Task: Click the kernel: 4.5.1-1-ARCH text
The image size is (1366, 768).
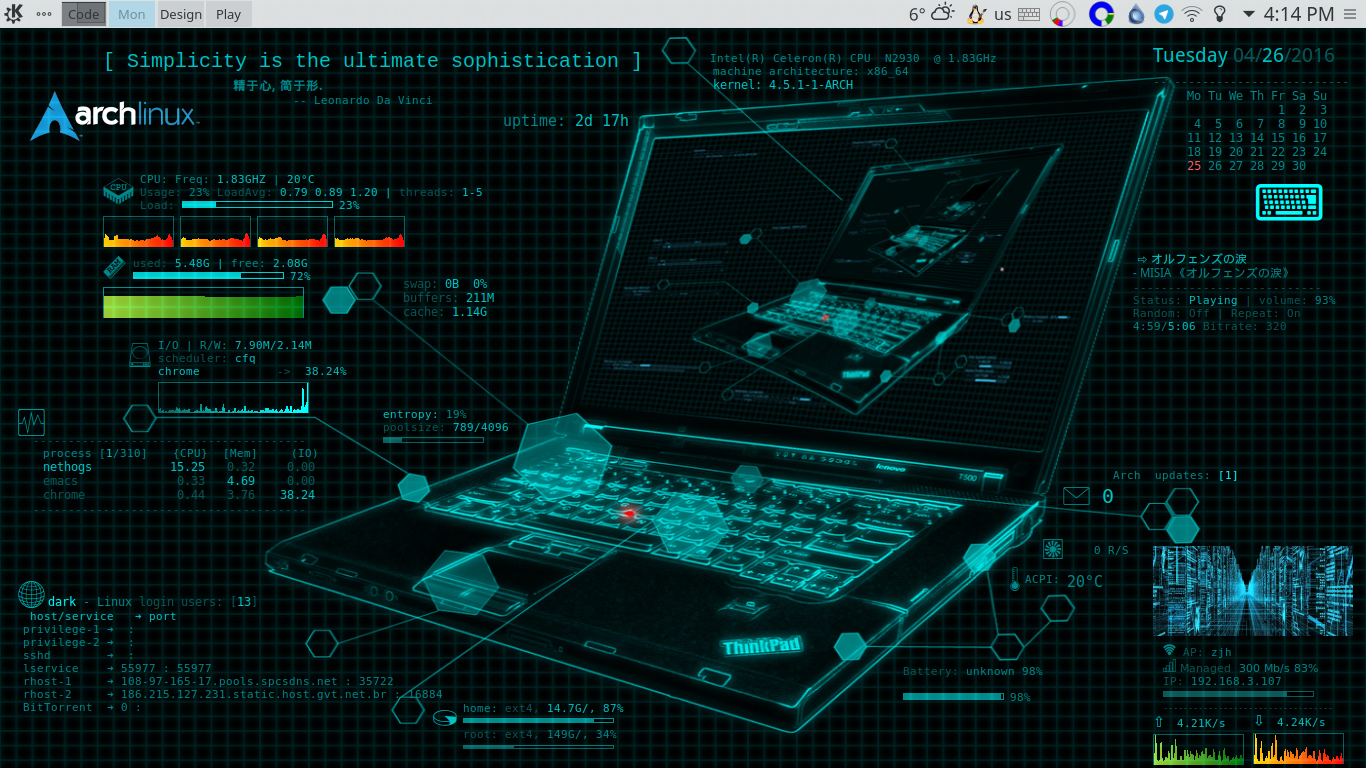Action: pyautogui.click(x=783, y=85)
